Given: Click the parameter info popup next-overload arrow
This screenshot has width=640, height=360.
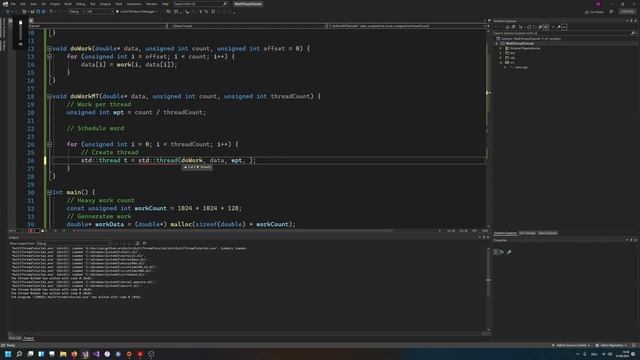Looking at the screenshot, I should tap(198, 167).
